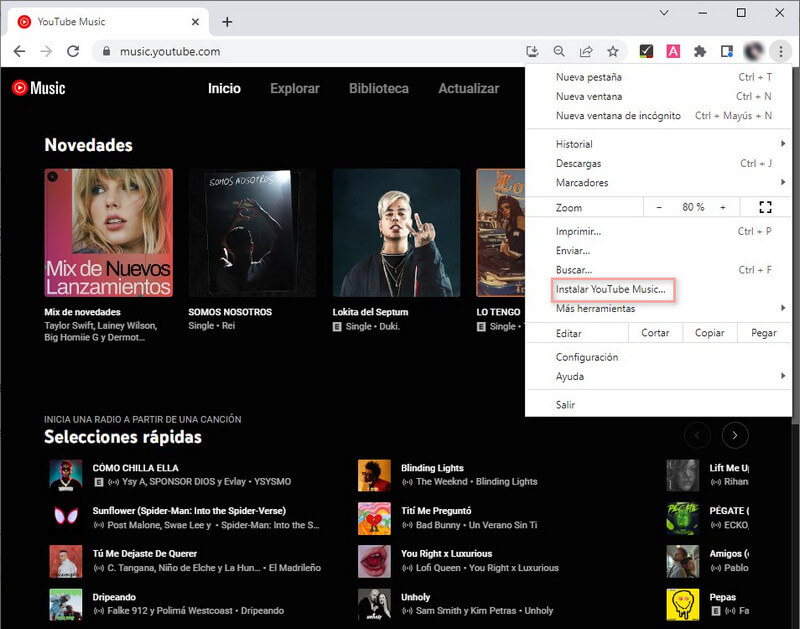The height and width of the screenshot is (629, 800).
Task: Open SOMOS NOSOTROS album cover
Action: pyautogui.click(x=252, y=233)
